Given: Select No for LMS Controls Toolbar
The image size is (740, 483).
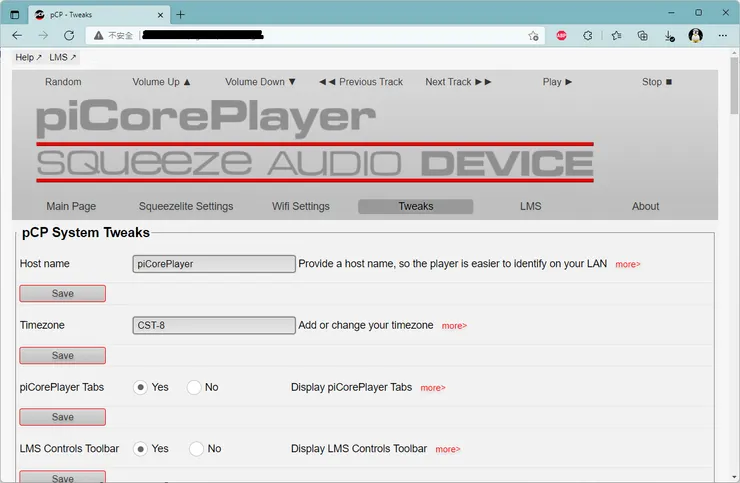Looking at the screenshot, I should coord(196,449).
